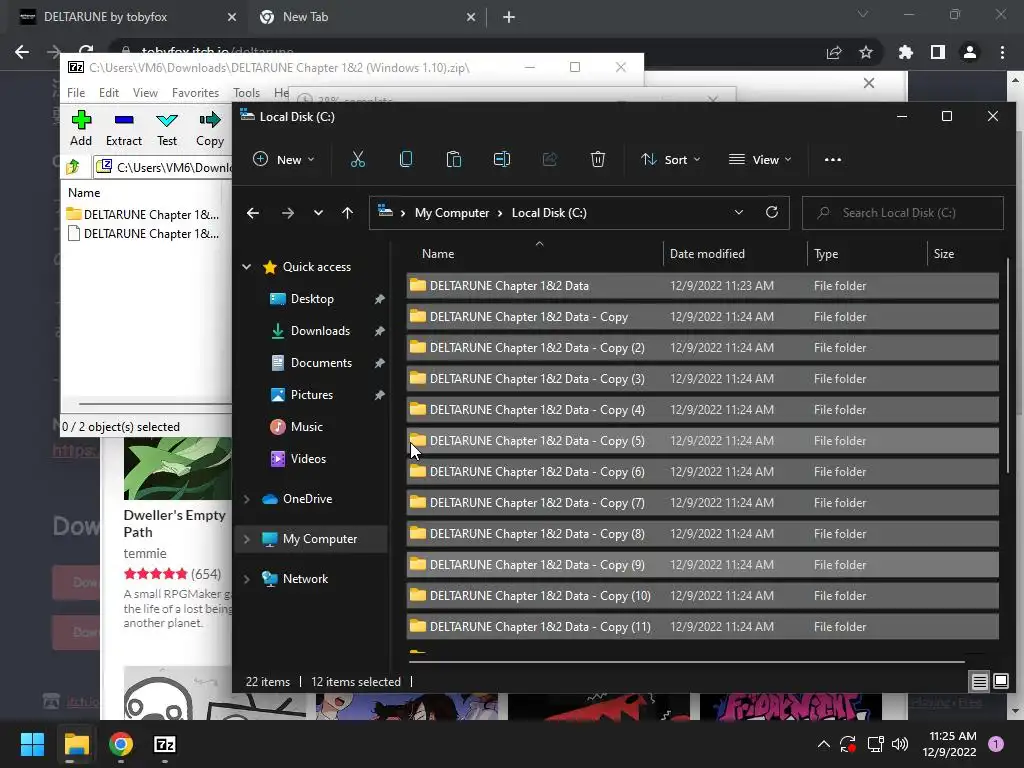Expand the OneDrive tree node
This screenshot has height=768, width=1024.
pyautogui.click(x=247, y=499)
